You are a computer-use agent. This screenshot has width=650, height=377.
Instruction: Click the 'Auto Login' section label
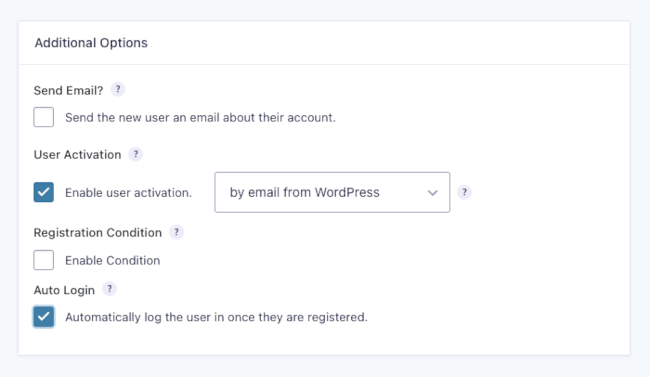pos(64,290)
